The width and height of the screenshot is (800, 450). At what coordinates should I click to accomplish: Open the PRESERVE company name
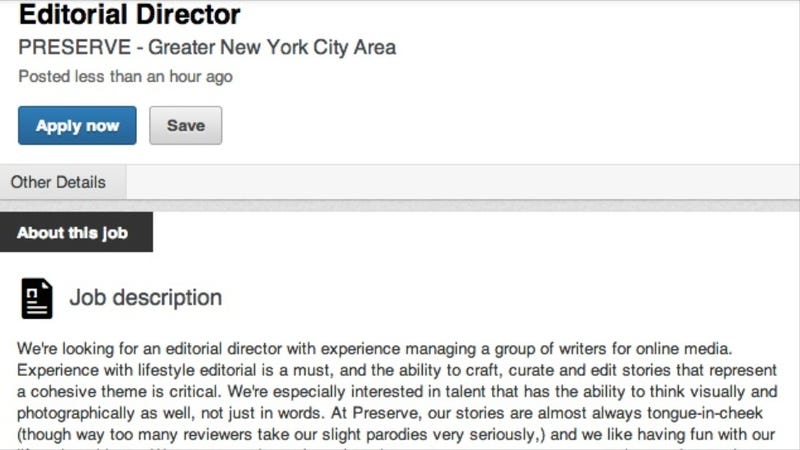[74, 47]
